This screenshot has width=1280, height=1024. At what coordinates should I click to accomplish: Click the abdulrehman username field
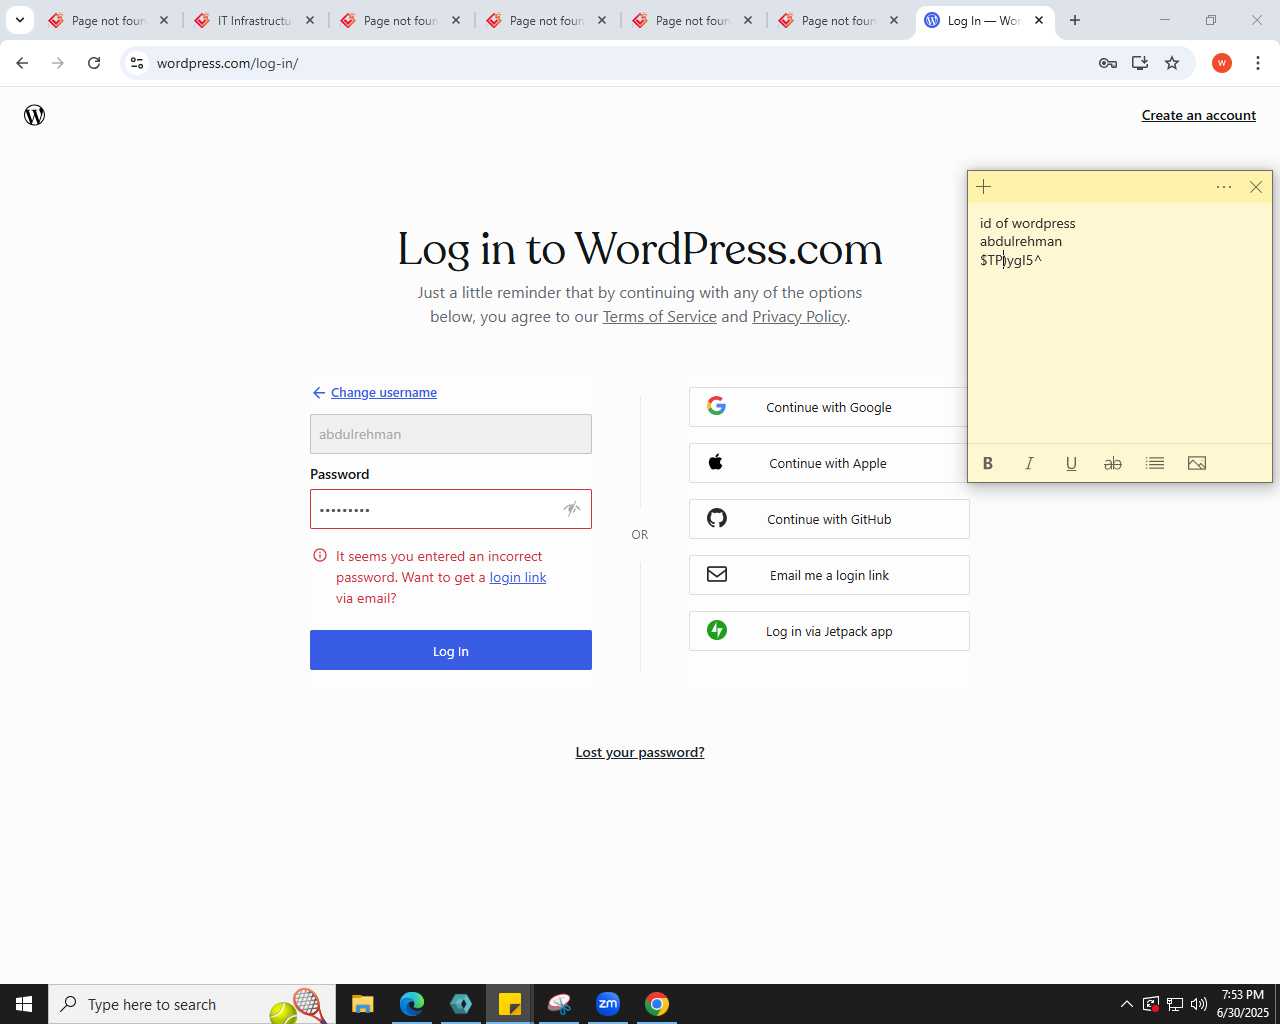coord(451,434)
